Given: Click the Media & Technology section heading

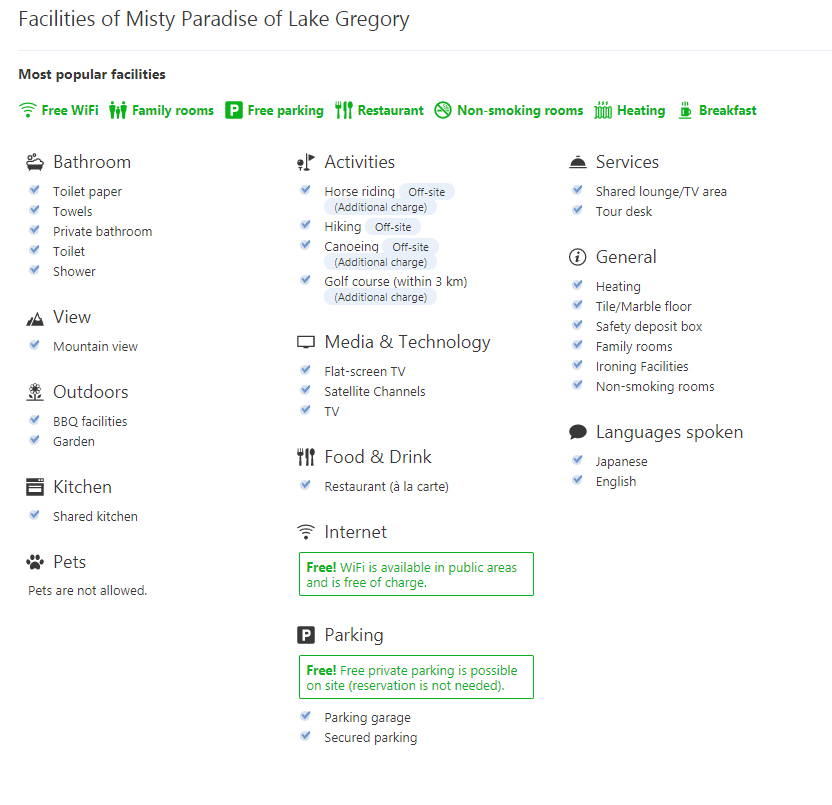Looking at the screenshot, I should 407,342.
